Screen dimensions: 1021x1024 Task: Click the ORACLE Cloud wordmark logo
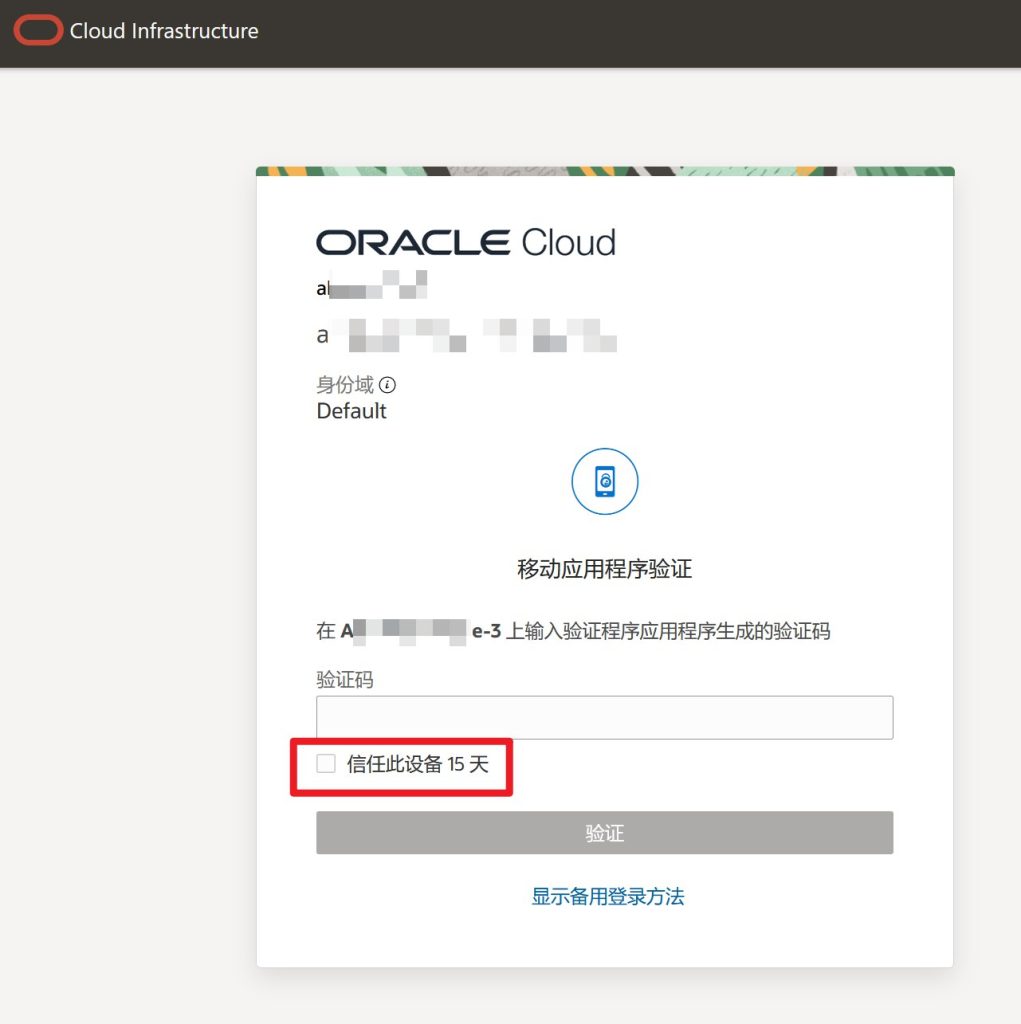pos(465,242)
